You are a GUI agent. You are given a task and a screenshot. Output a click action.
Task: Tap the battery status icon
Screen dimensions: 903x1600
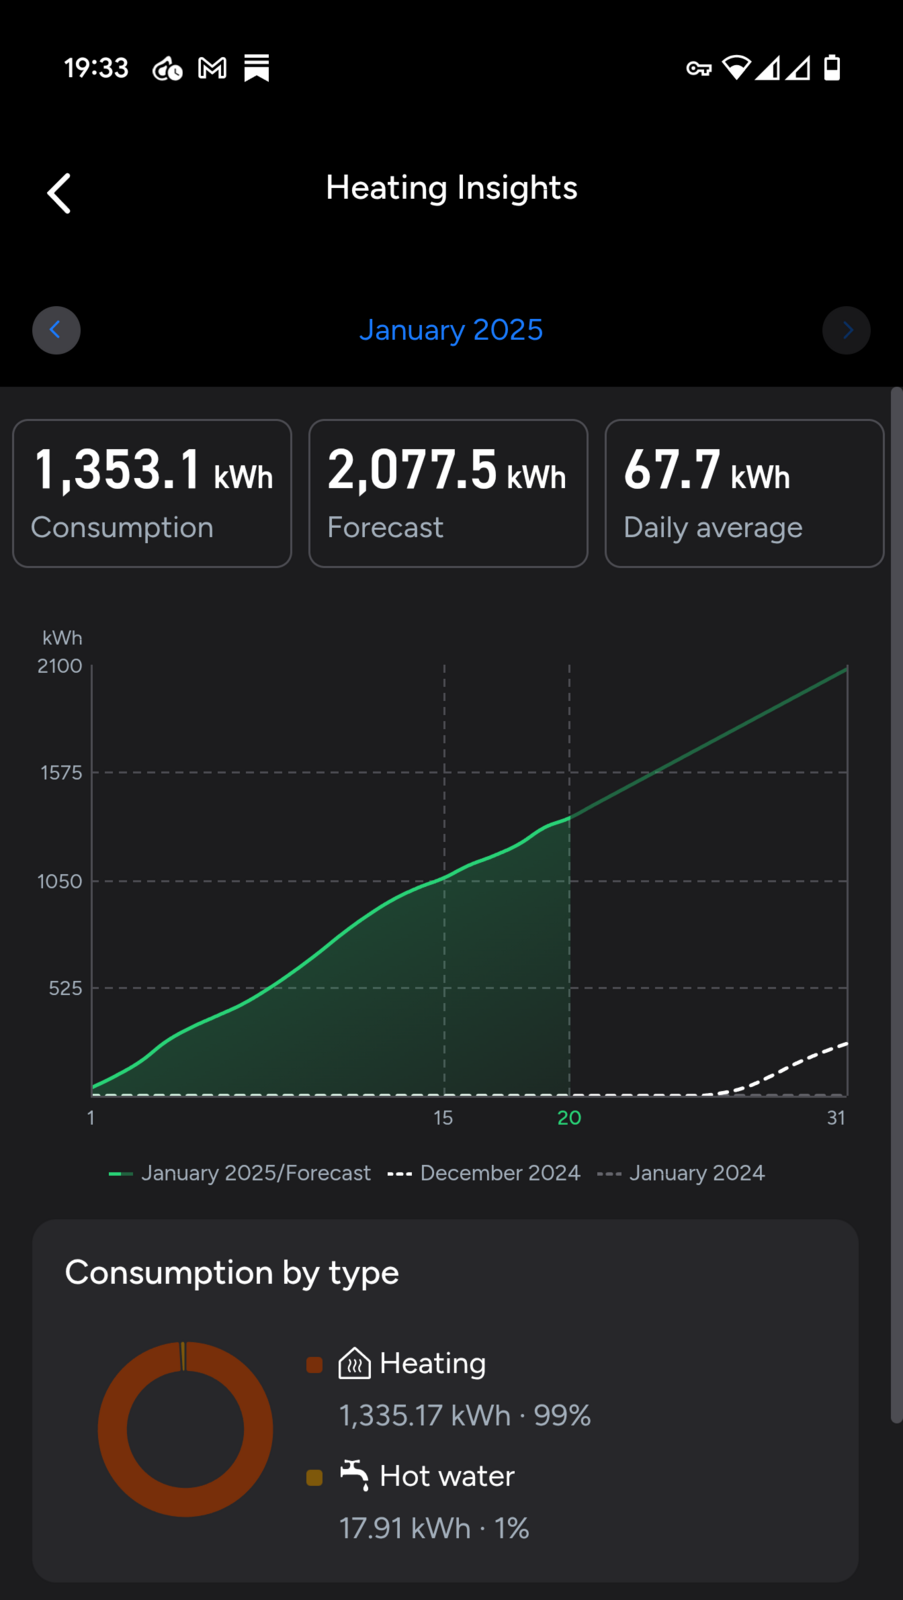click(832, 68)
